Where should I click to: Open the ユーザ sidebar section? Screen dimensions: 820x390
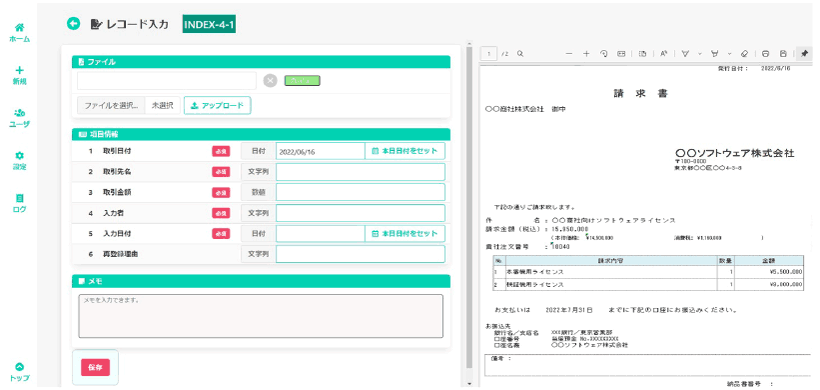click(19, 118)
